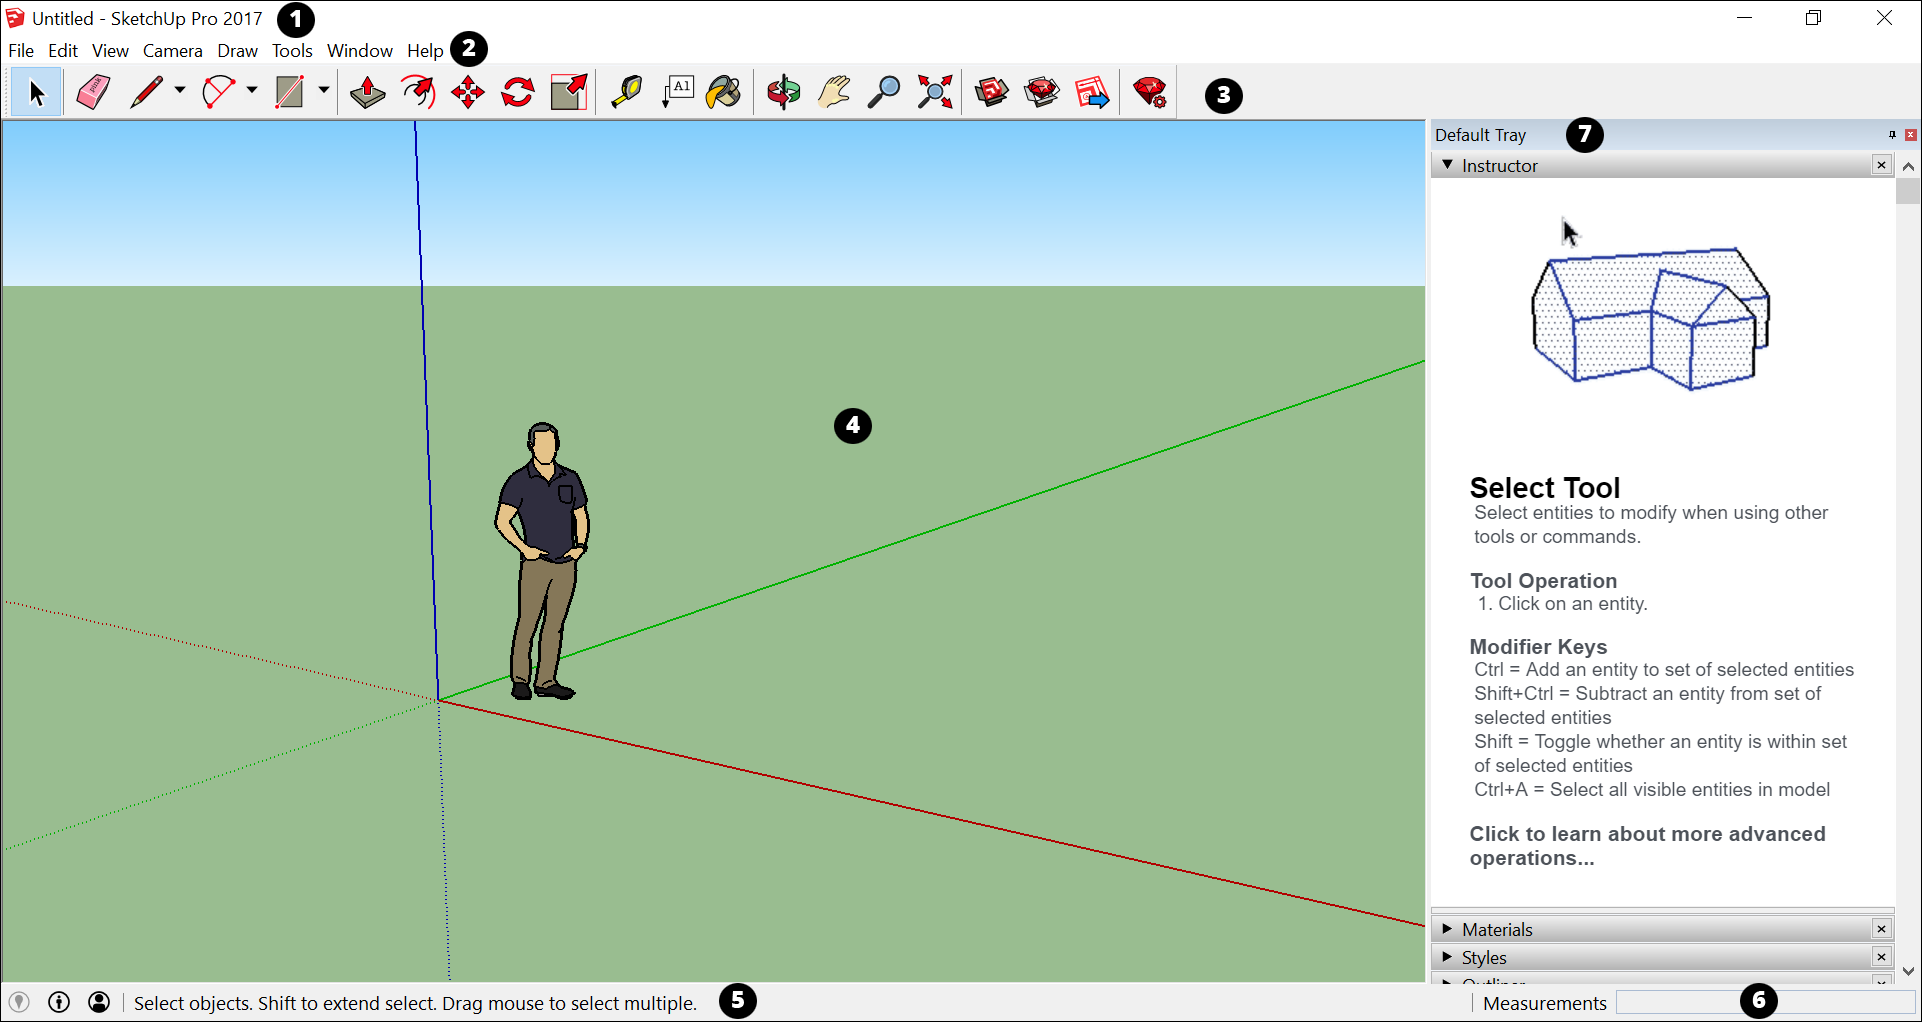The width and height of the screenshot is (1922, 1022).
Task: Pick the Tape Measure tool
Action: pos(626,93)
